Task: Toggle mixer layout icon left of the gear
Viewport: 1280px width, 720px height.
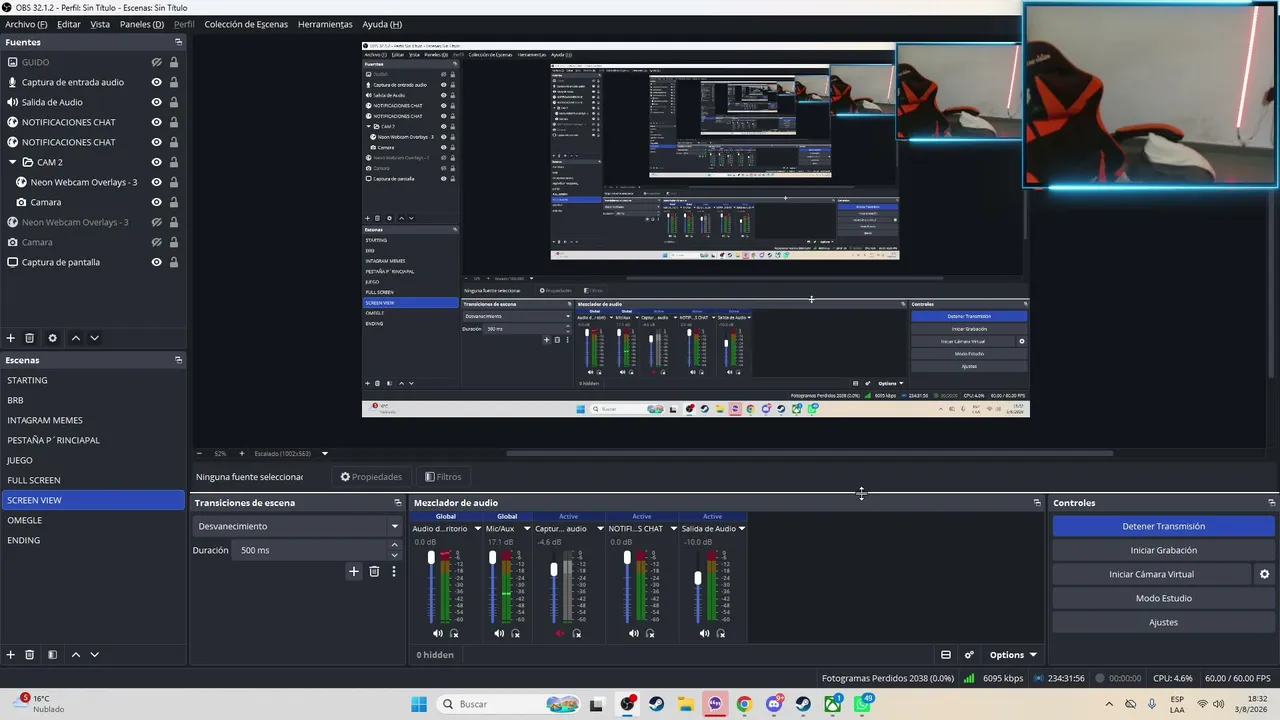Action: pos(946,655)
